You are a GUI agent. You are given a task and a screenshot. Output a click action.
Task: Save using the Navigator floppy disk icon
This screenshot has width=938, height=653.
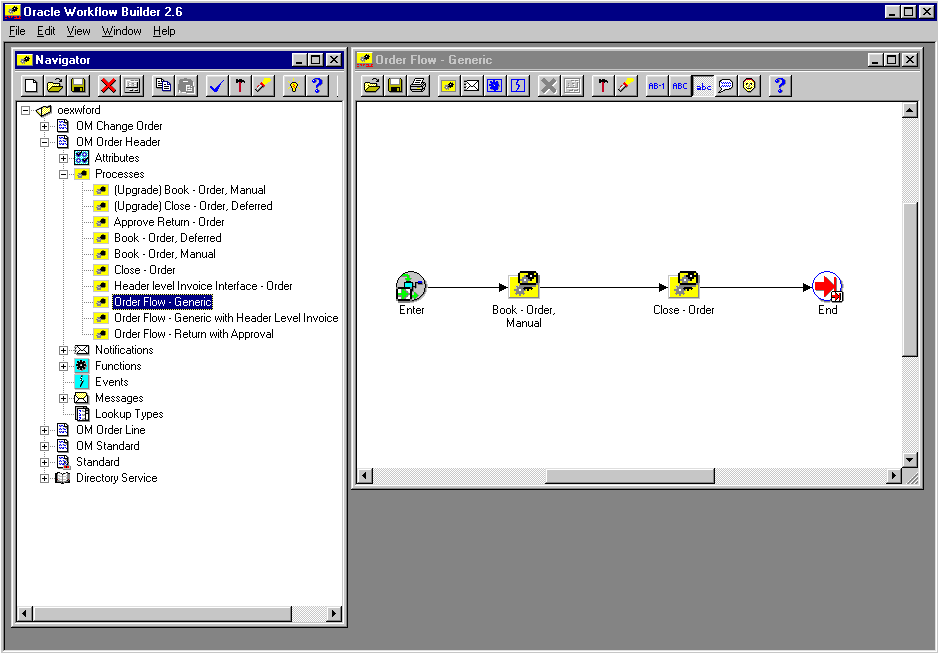[x=78, y=86]
